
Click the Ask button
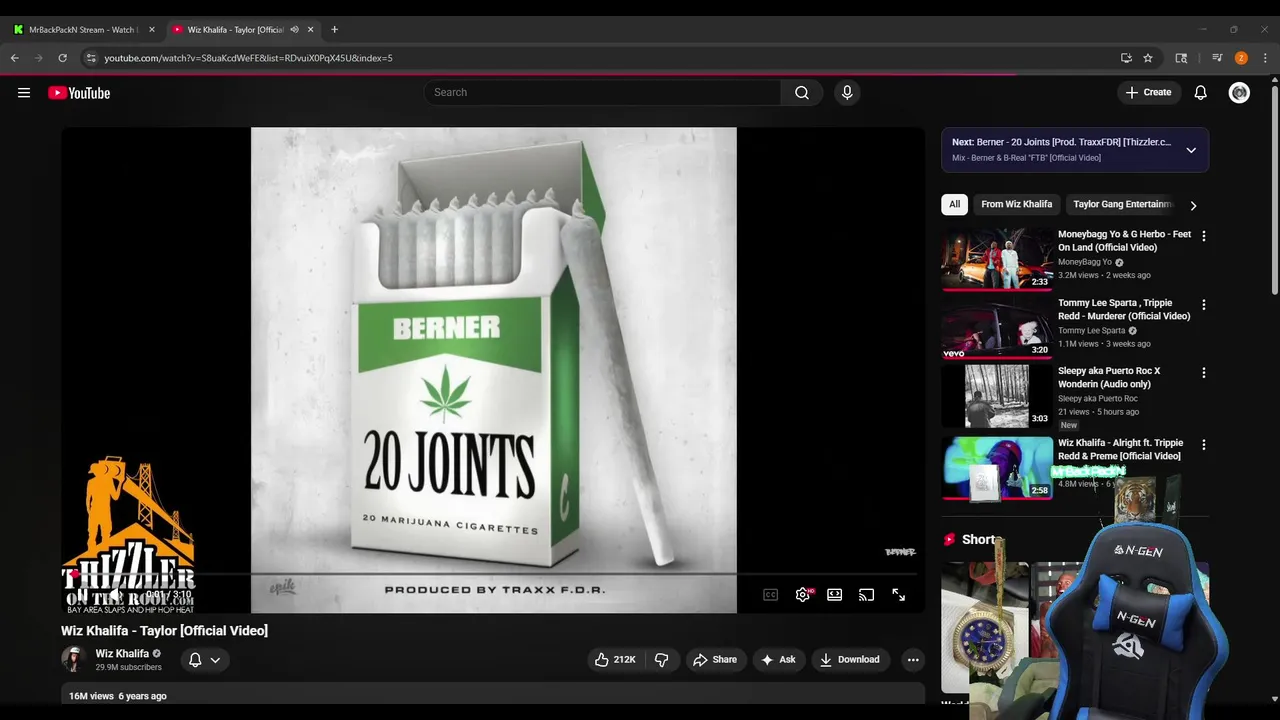pos(778,660)
